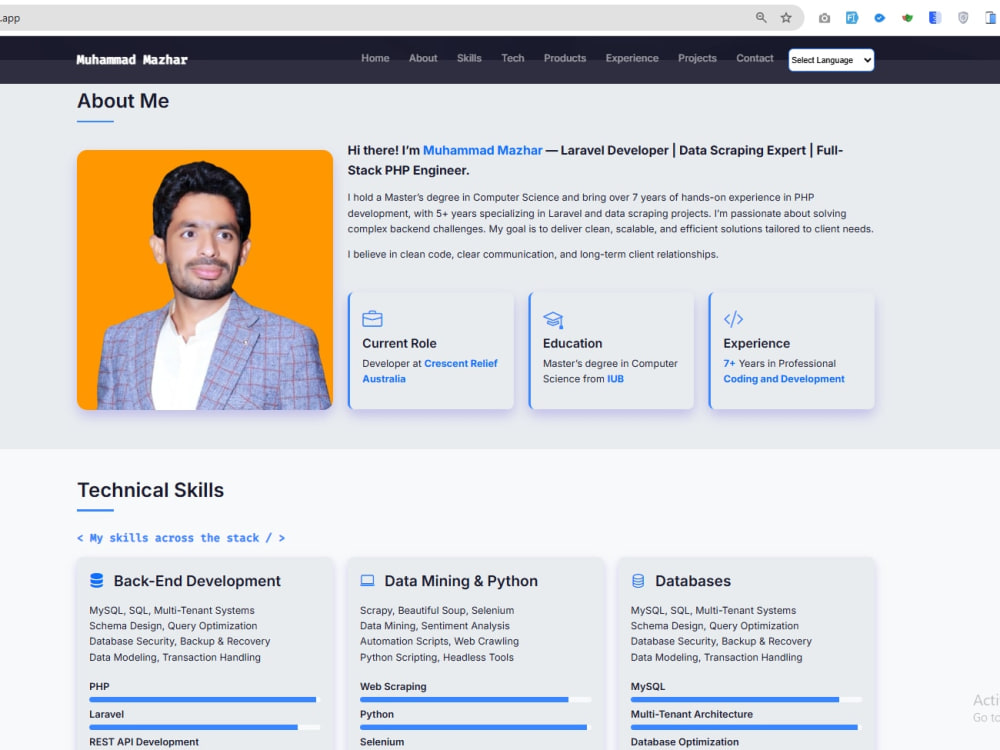Screen dimensions: 1000x750
Task: Click the 'Selenium' skill label
Action: tap(382, 742)
